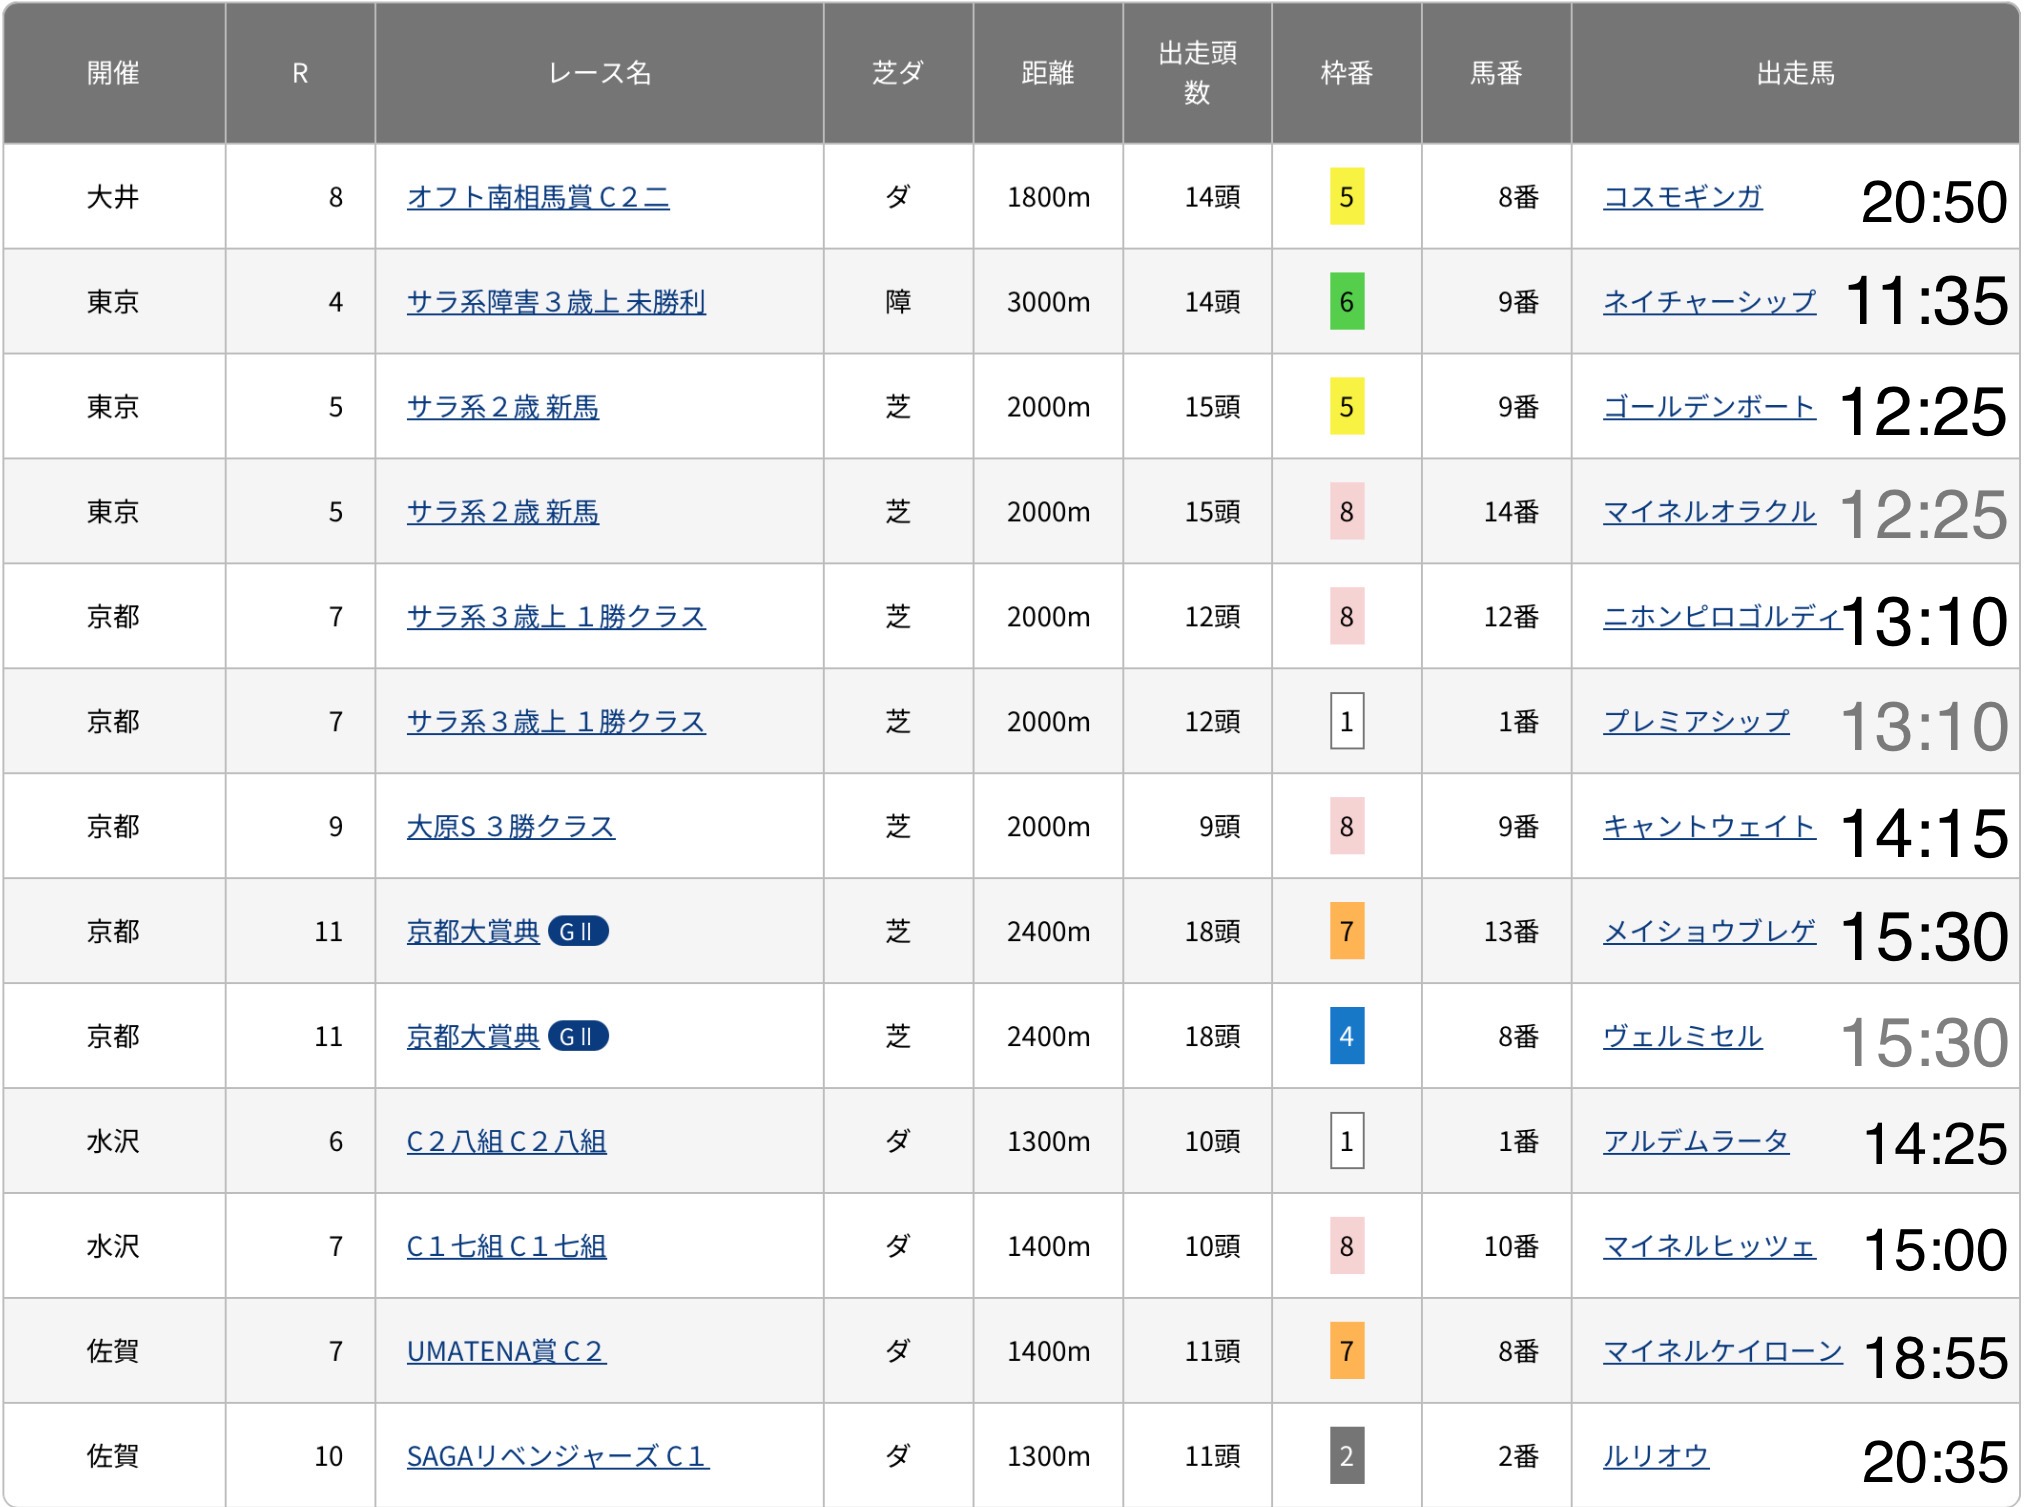Viewport: 2025px width, 1507px height.
Task: Click the GII badge on ヴェルミセル row
Action: (x=578, y=1037)
